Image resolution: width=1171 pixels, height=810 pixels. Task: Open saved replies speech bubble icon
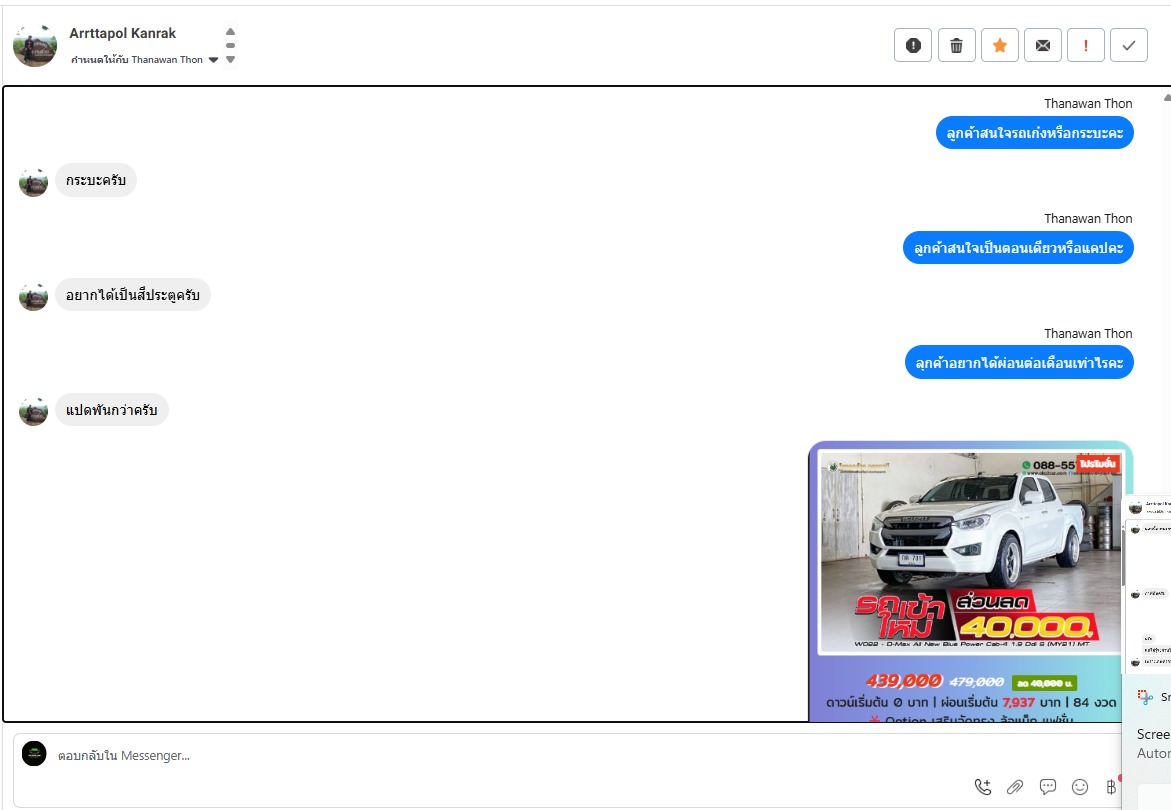click(1048, 786)
